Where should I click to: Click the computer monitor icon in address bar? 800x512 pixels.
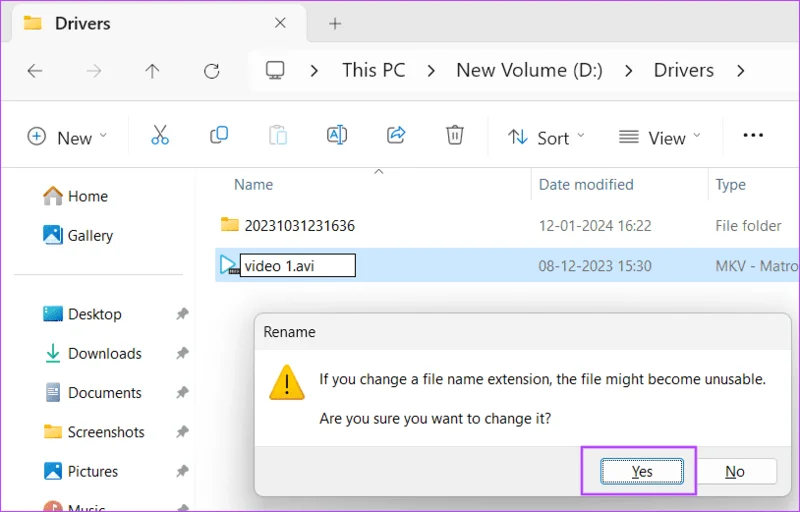coord(275,70)
